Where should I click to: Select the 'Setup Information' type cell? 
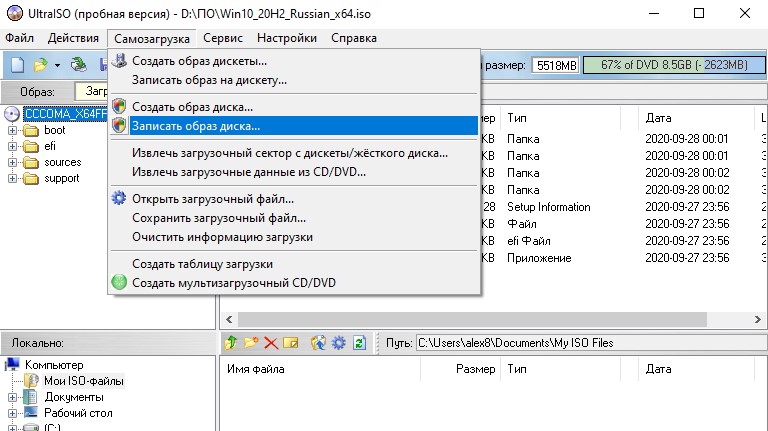(549, 207)
